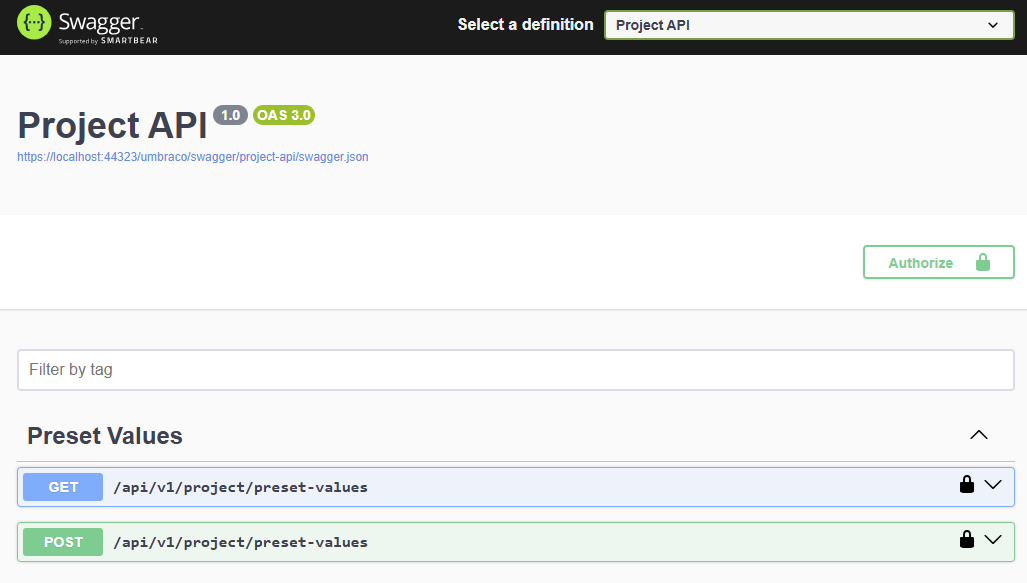Focus the Filter by tag field
1027x583 pixels.
(x=515, y=370)
